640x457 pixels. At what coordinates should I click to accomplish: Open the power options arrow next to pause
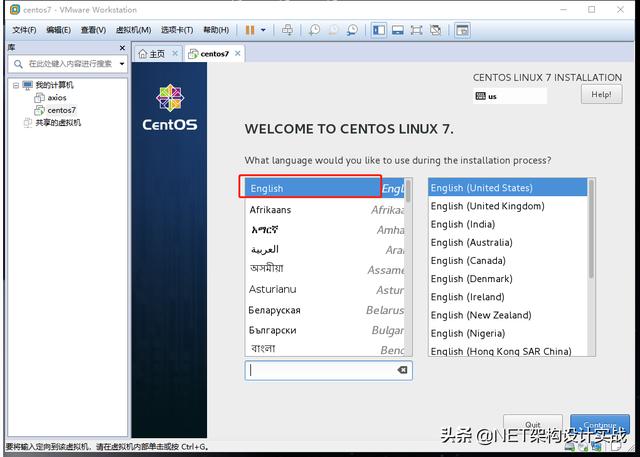(x=263, y=30)
